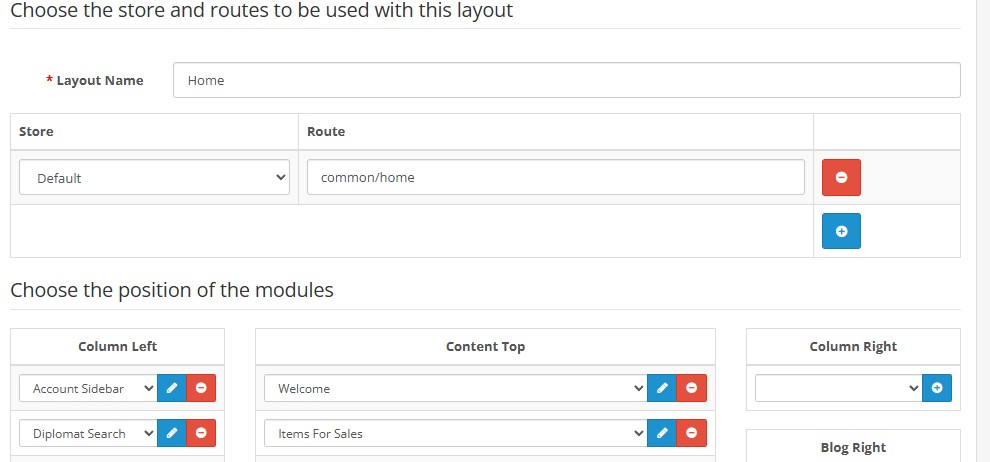
Task: Add a new store route row
Action: pos(841,231)
